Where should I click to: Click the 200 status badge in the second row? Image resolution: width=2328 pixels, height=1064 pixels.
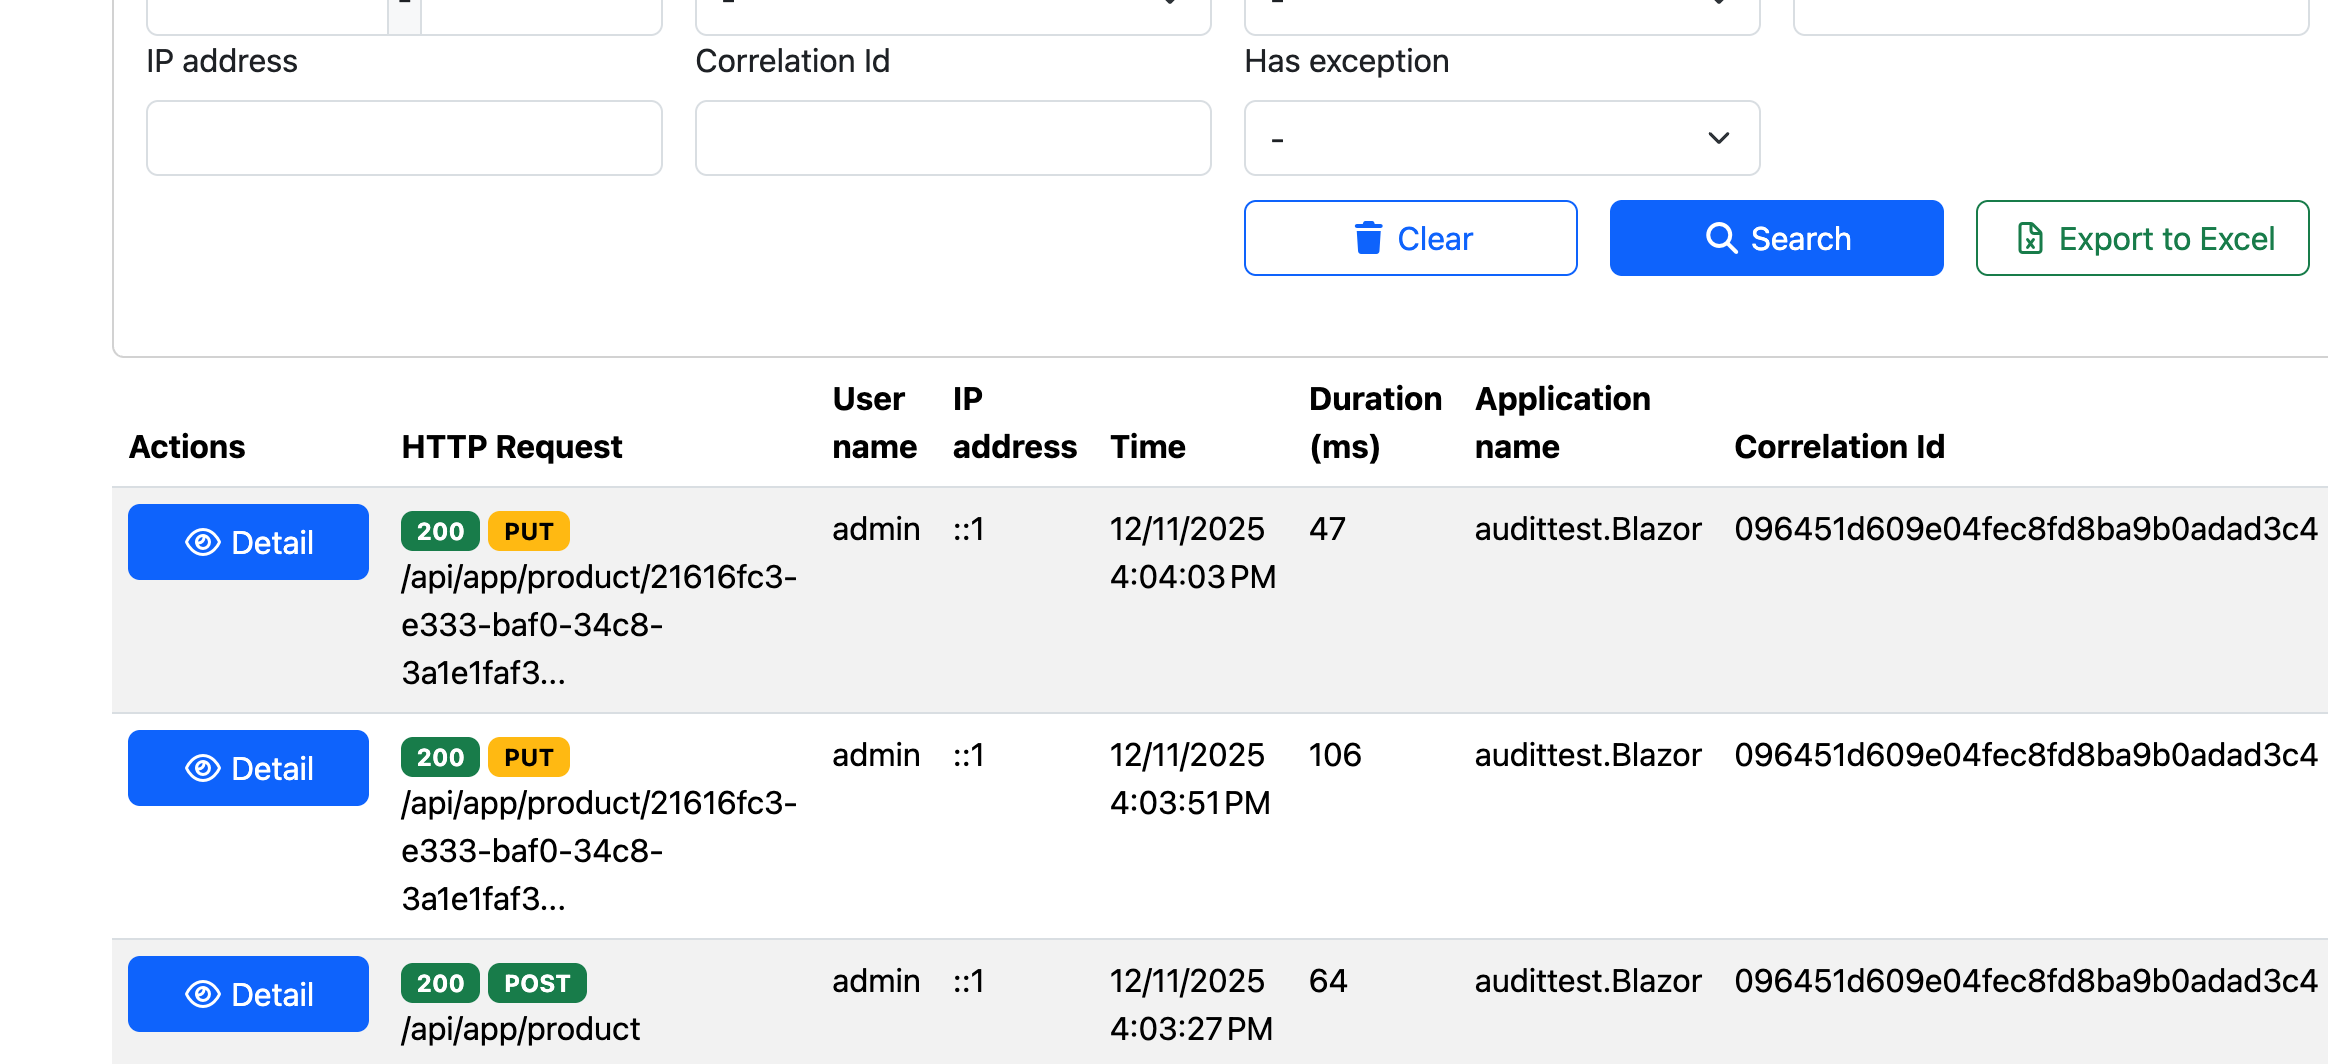pyautogui.click(x=440, y=757)
